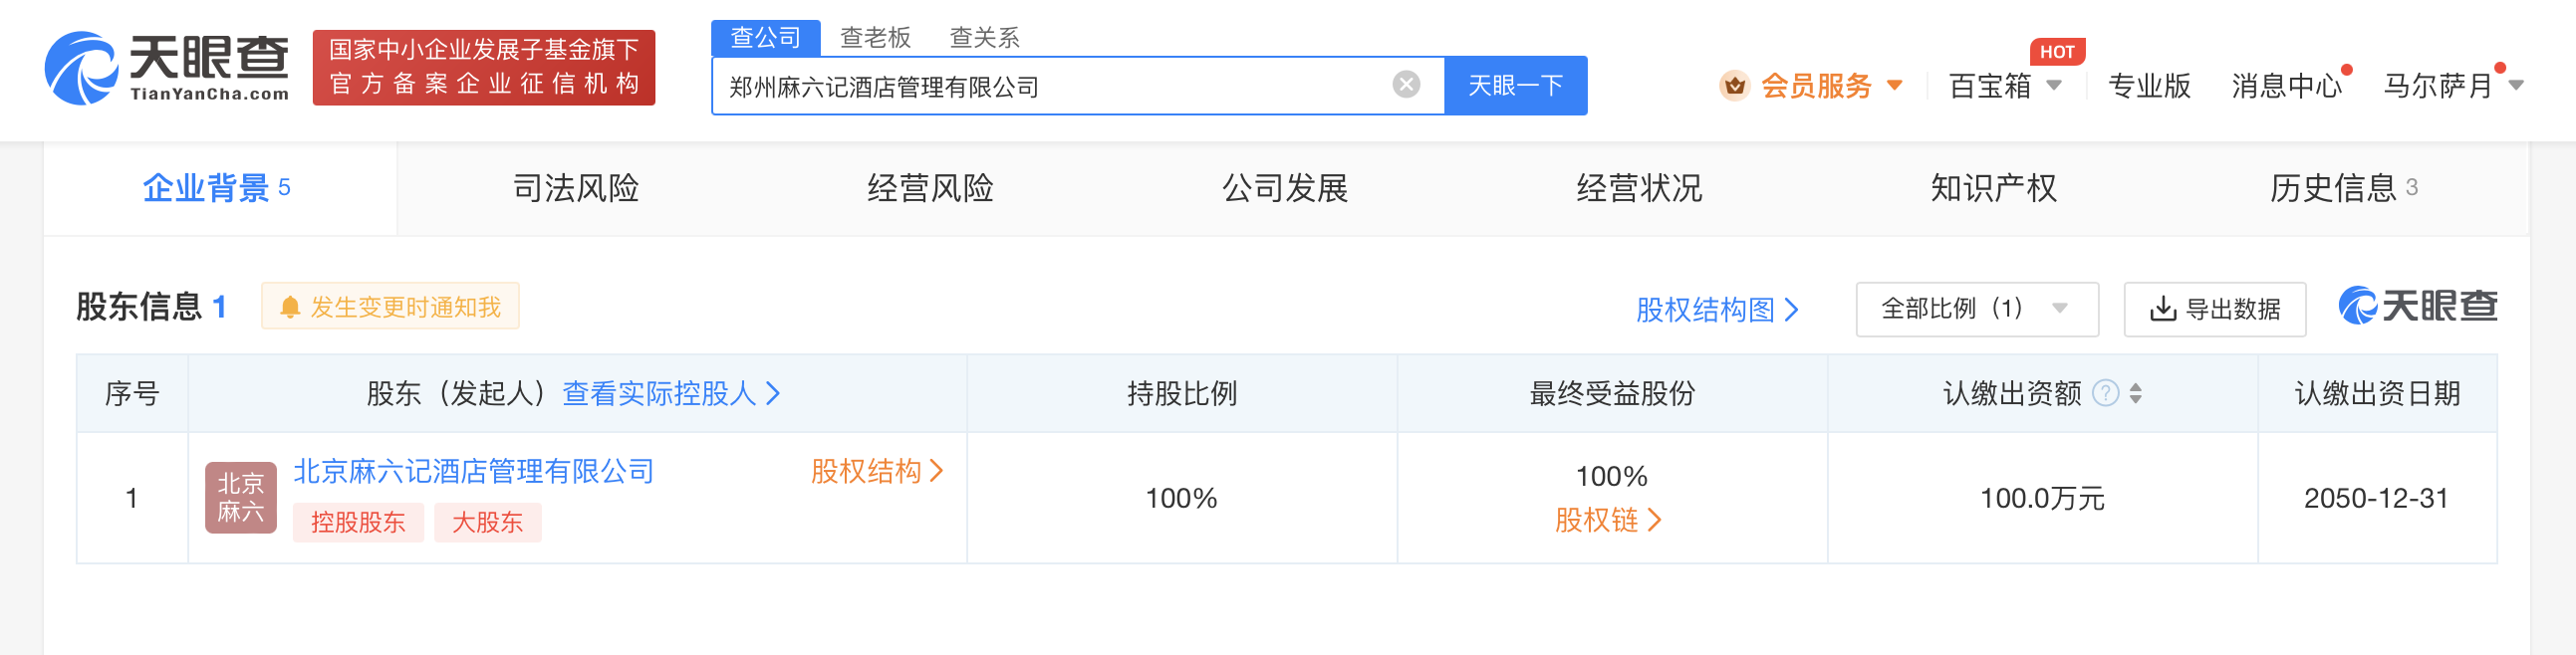
Task: Select the 知识产权 tab
Action: pyautogui.click(x=1994, y=188)
